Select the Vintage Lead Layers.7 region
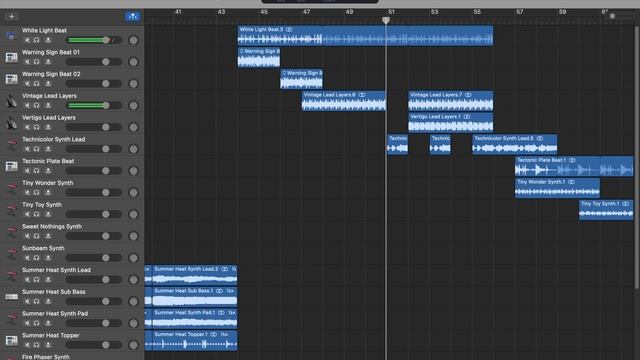 451,101
